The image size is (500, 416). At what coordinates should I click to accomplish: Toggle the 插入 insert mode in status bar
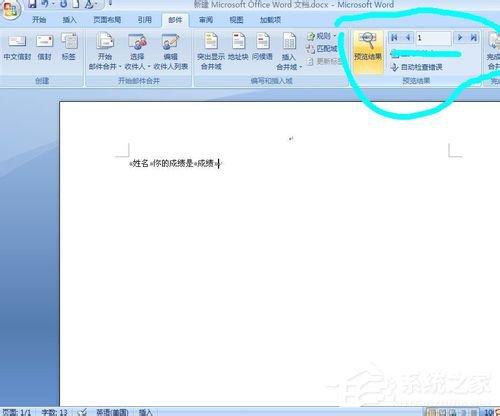145,412
